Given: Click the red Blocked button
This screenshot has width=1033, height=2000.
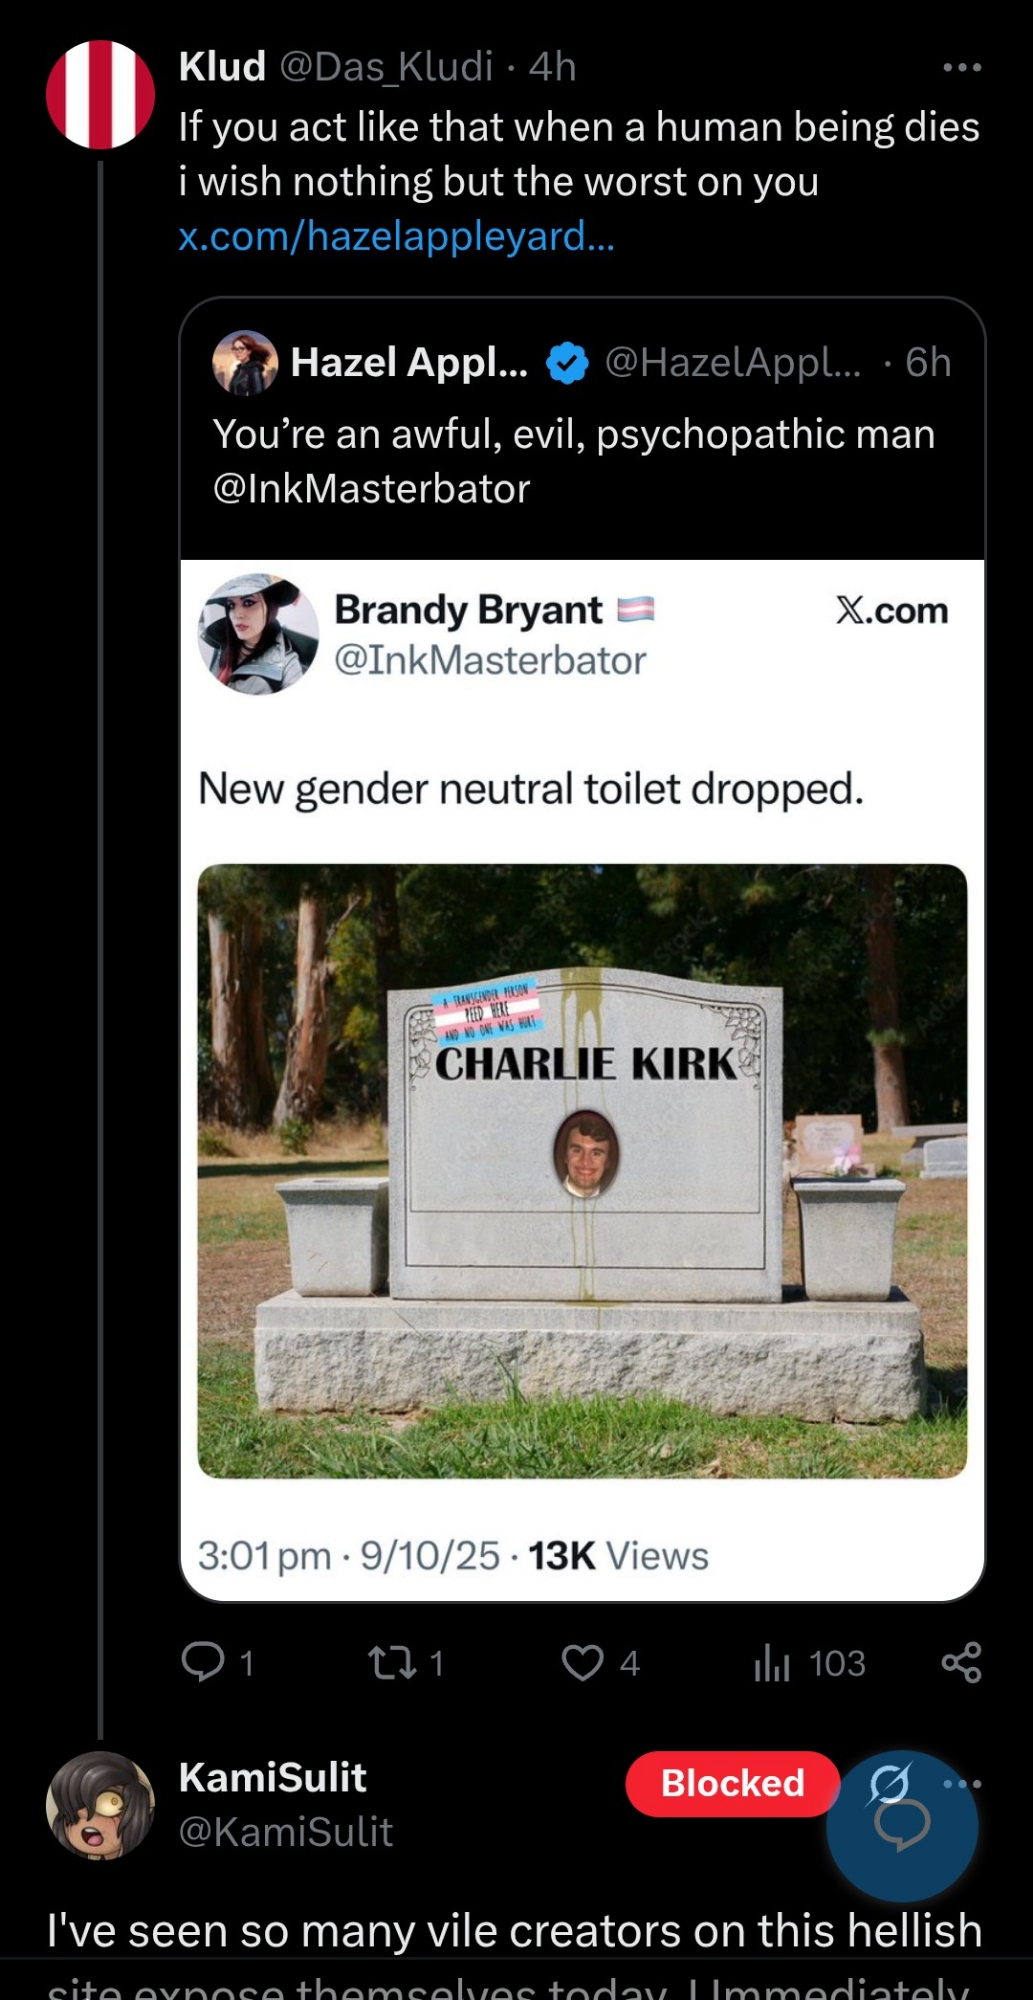Looking at the screenshot, I should coord(732,1783).
